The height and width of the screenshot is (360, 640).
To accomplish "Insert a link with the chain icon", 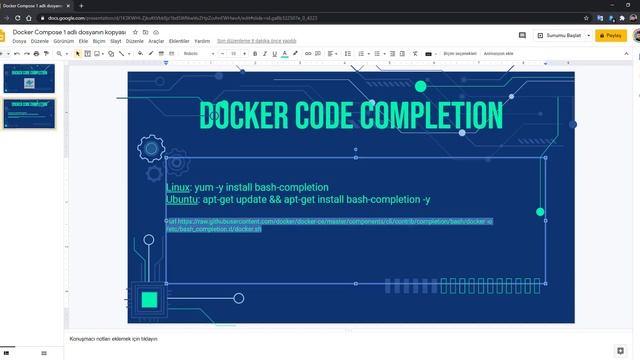I will (308, 53).
